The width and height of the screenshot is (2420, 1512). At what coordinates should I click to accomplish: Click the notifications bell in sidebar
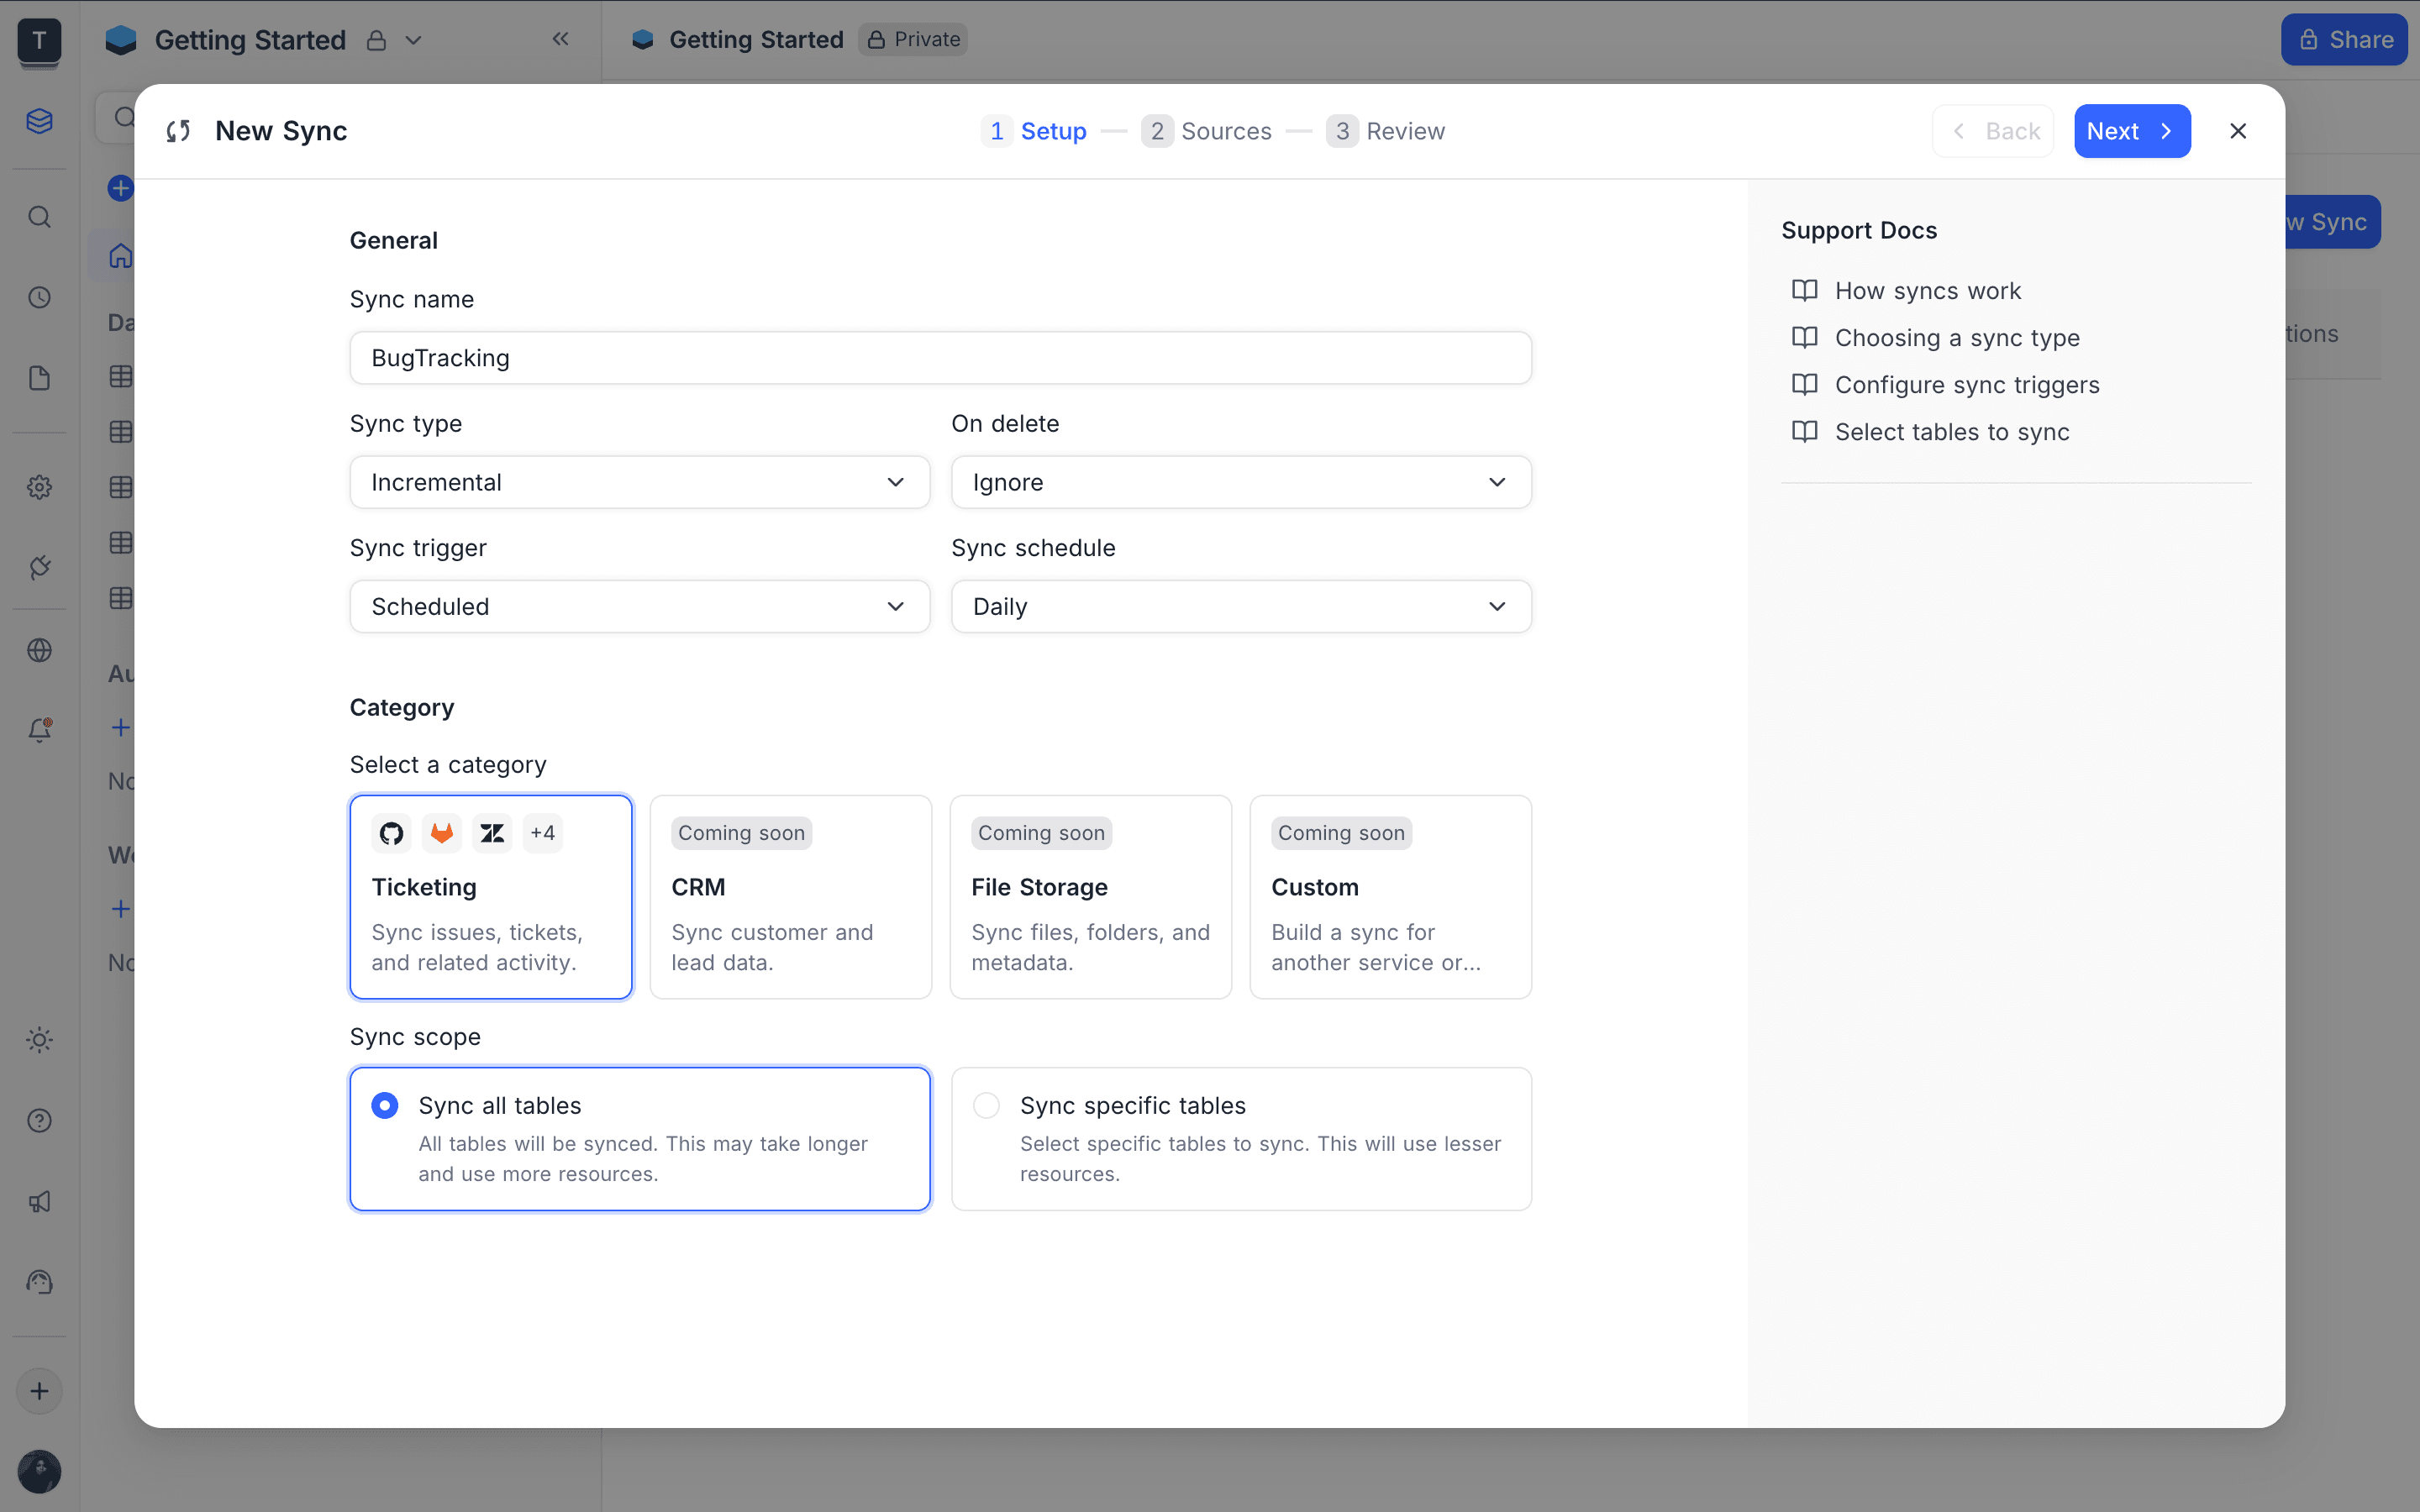(x=39, y=730)
